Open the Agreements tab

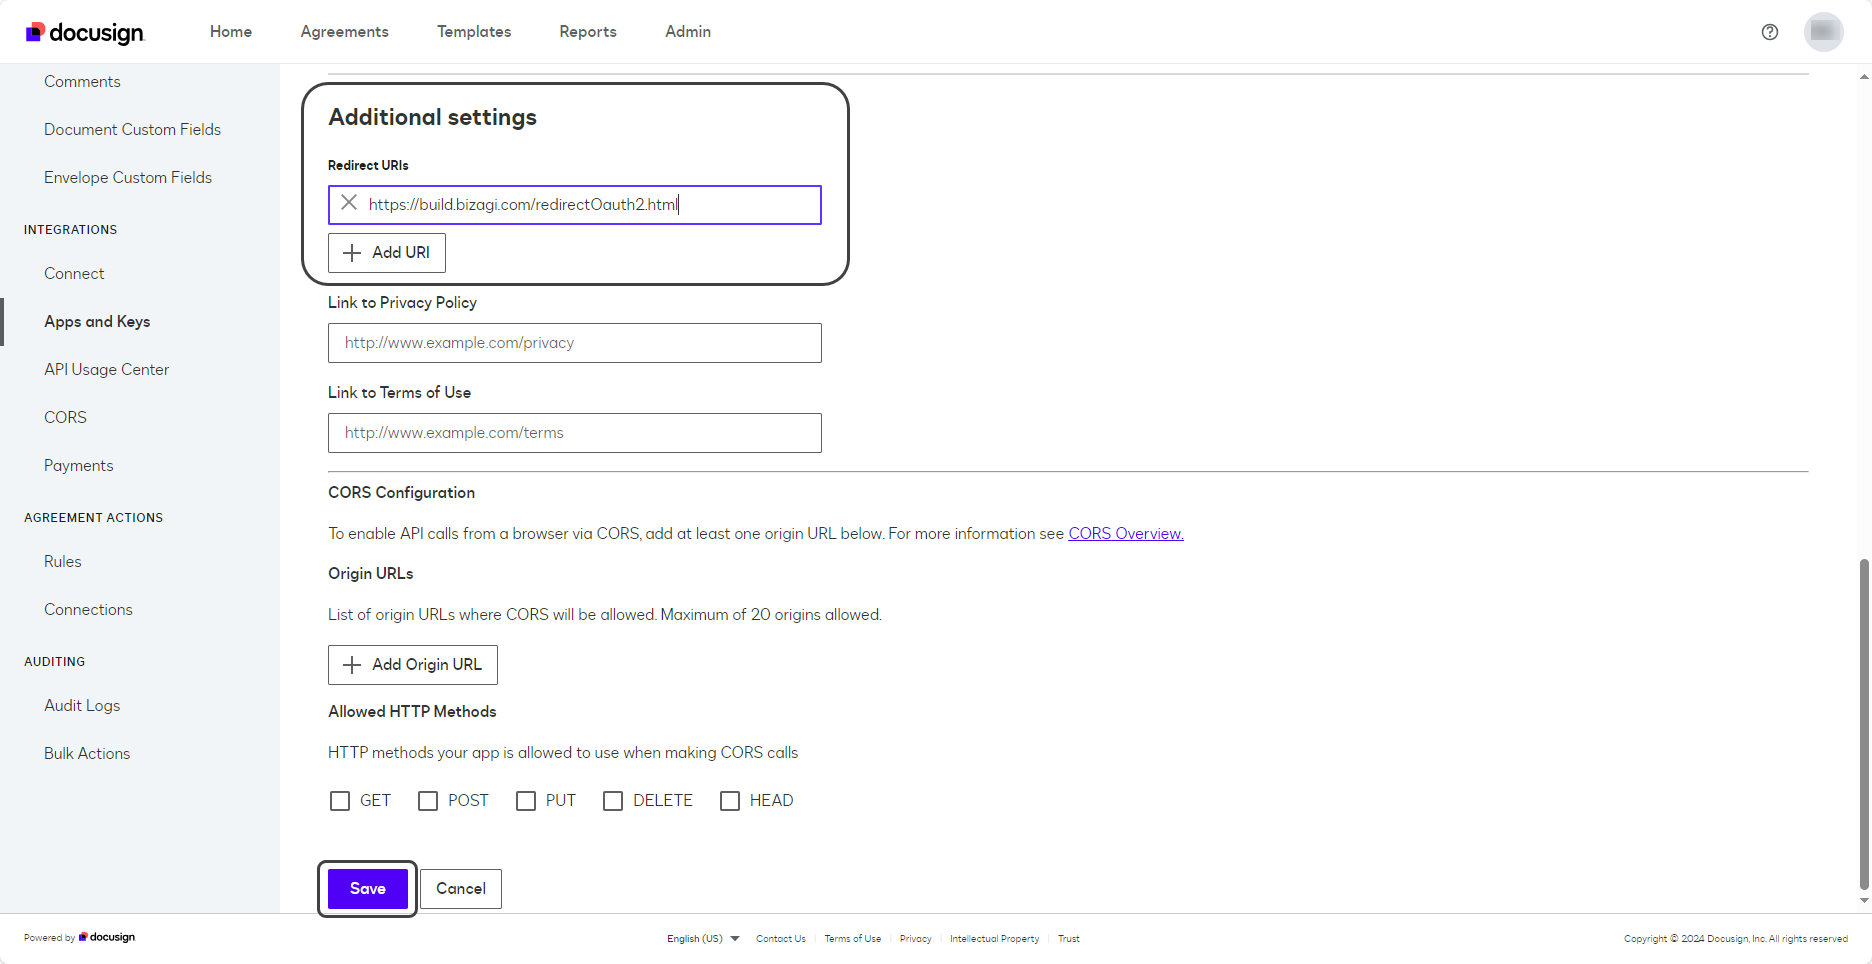345,32
